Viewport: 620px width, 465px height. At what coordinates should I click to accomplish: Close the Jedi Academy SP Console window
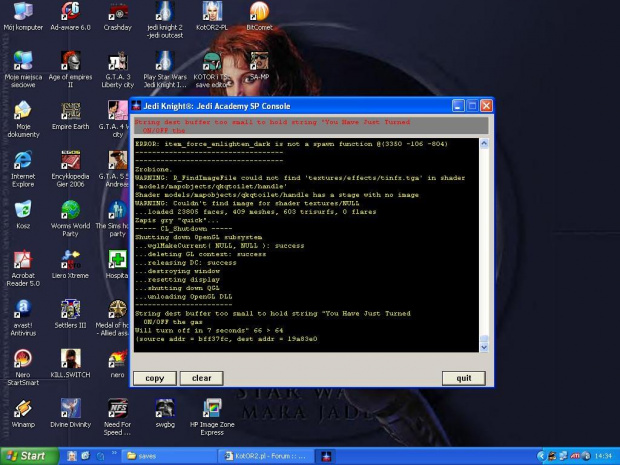[486, 106]
